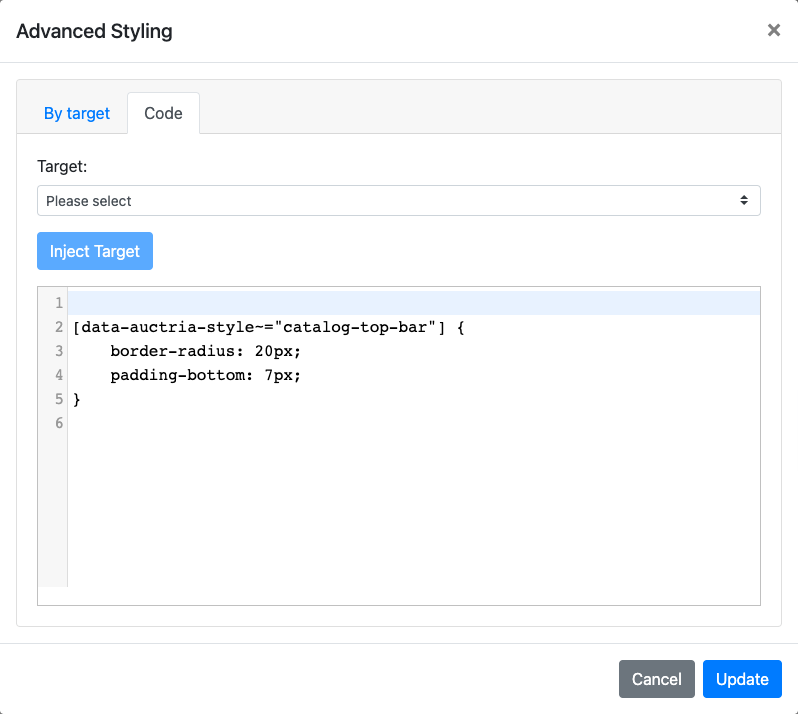Viewport: 798px width, 714px height.
Task: Cancel the styling changes
Action: click(x=656, y=679)
